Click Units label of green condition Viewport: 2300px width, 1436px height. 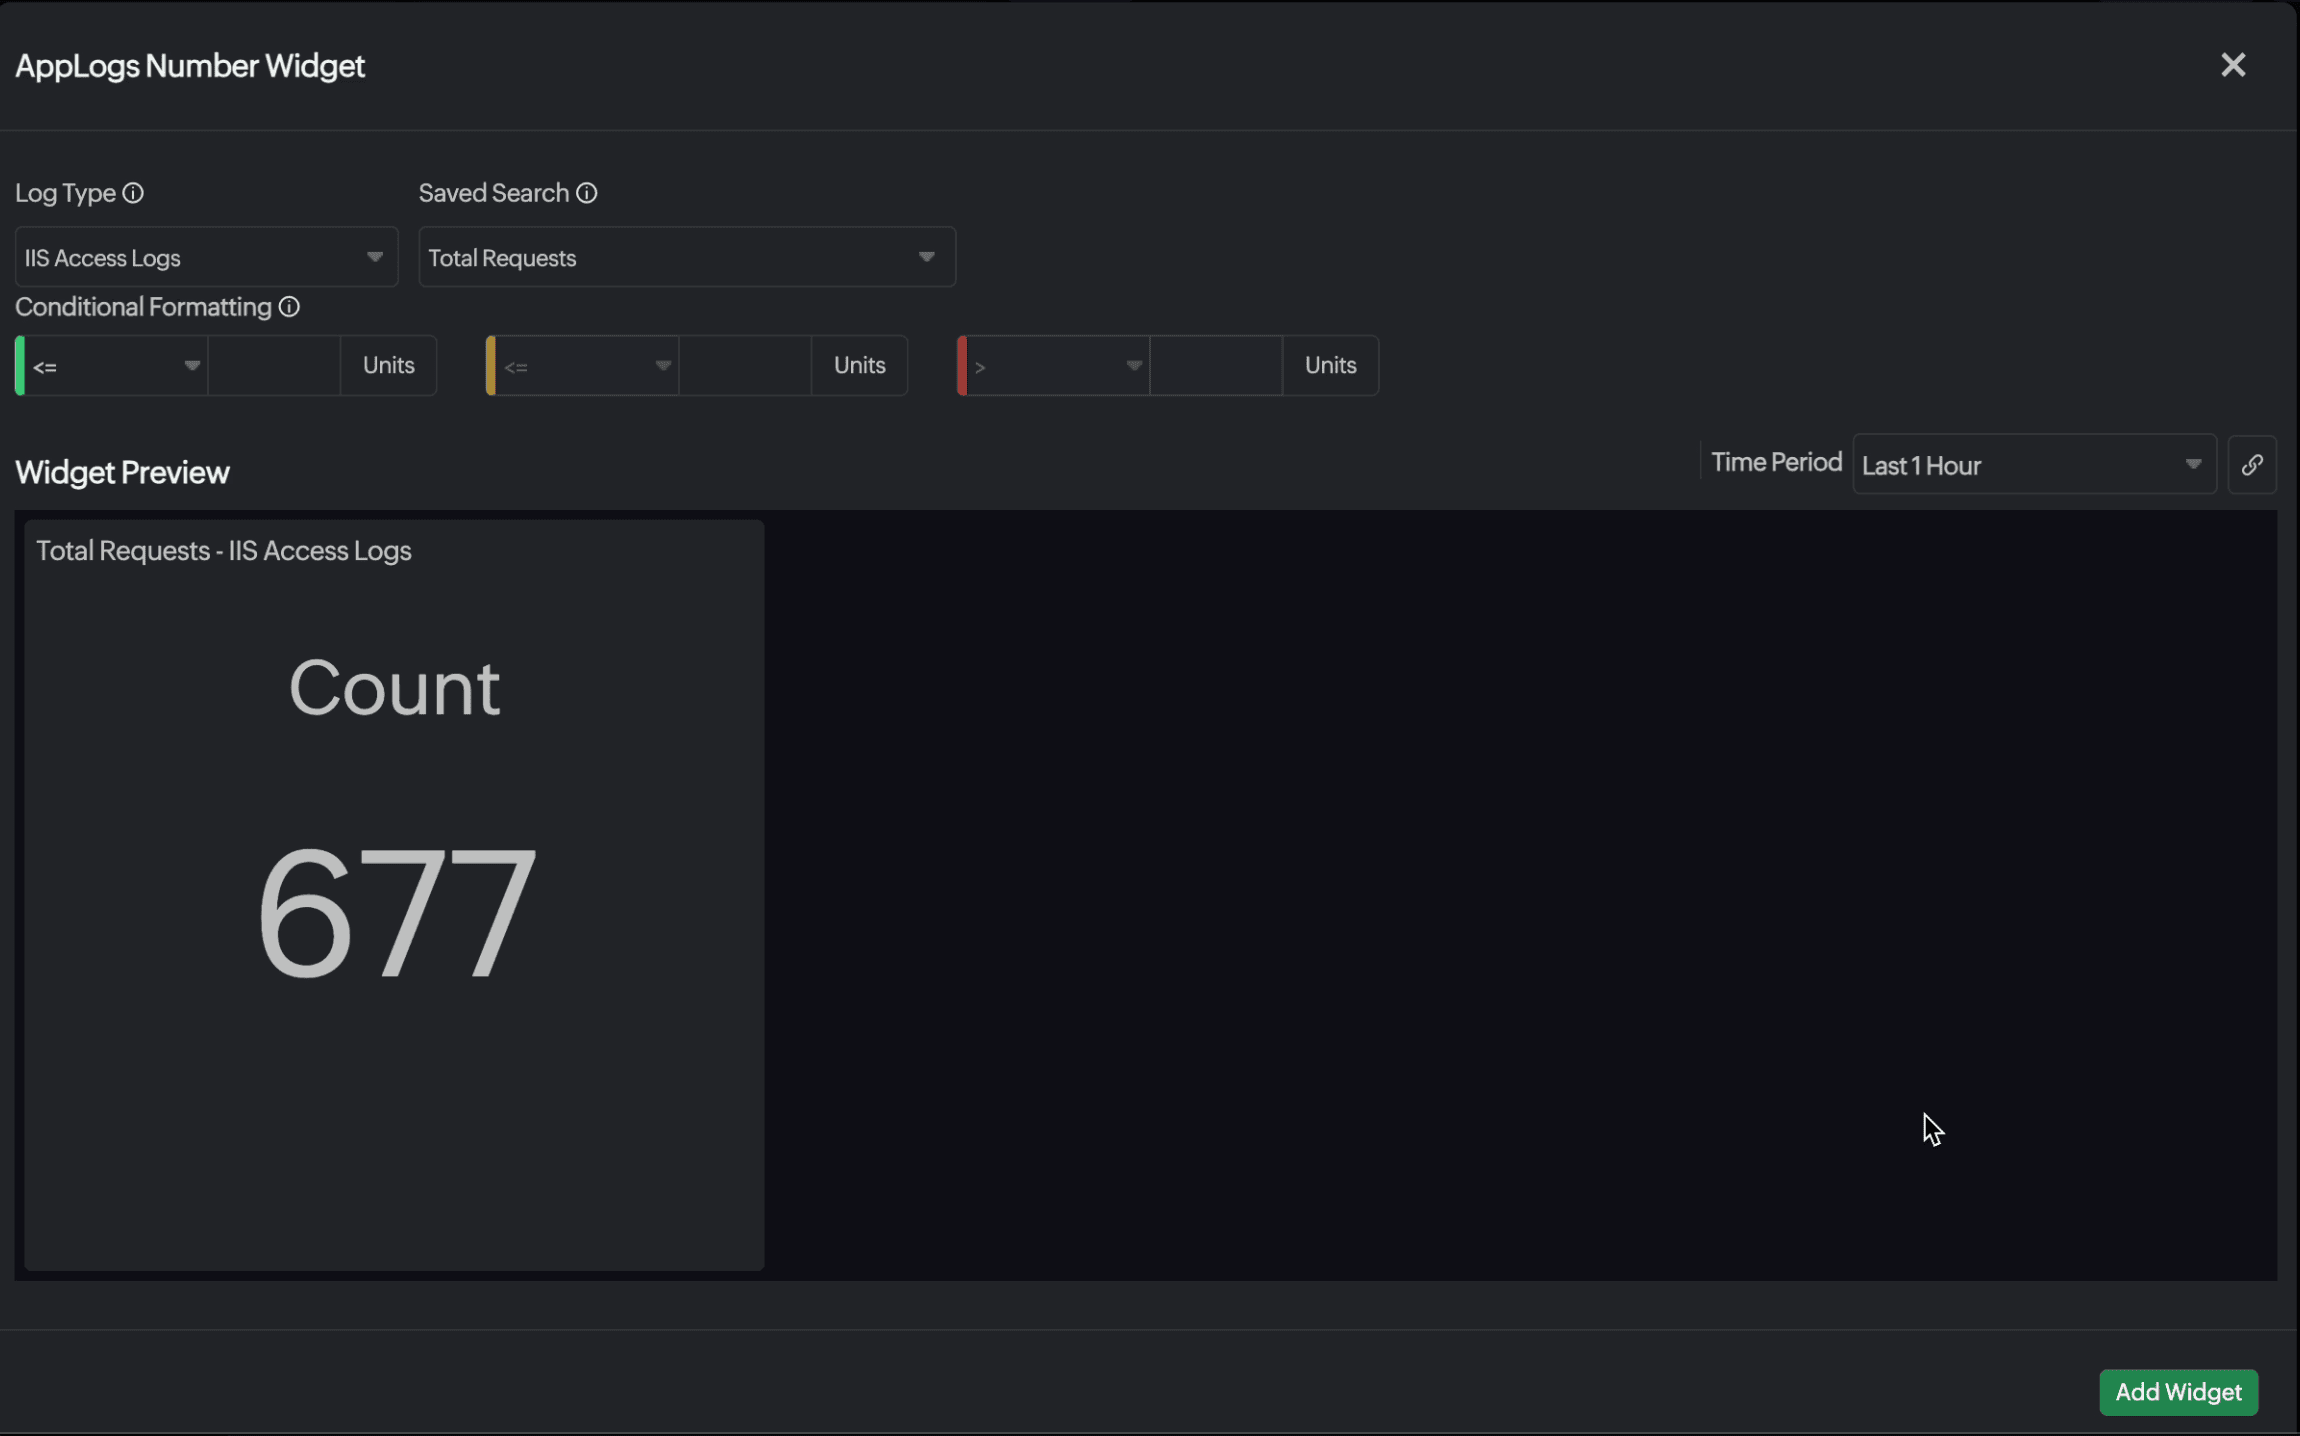click(x=388, y=366)
